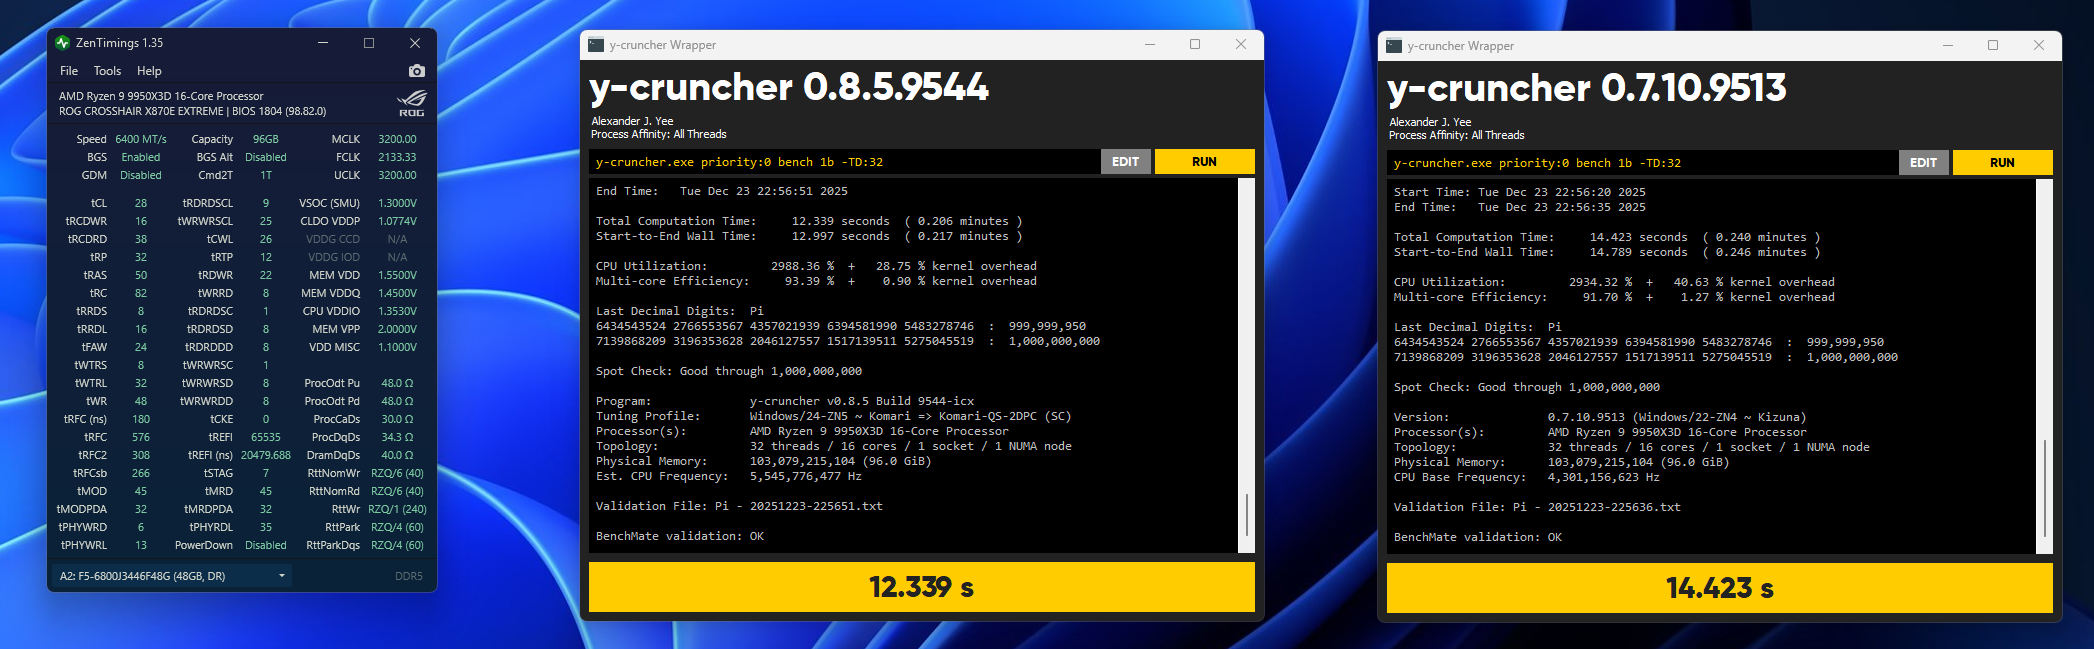Minimize the y-cruncher 0.7.10.9513 window
The width and height of the screenshot is (2094, 649).
1948,46
